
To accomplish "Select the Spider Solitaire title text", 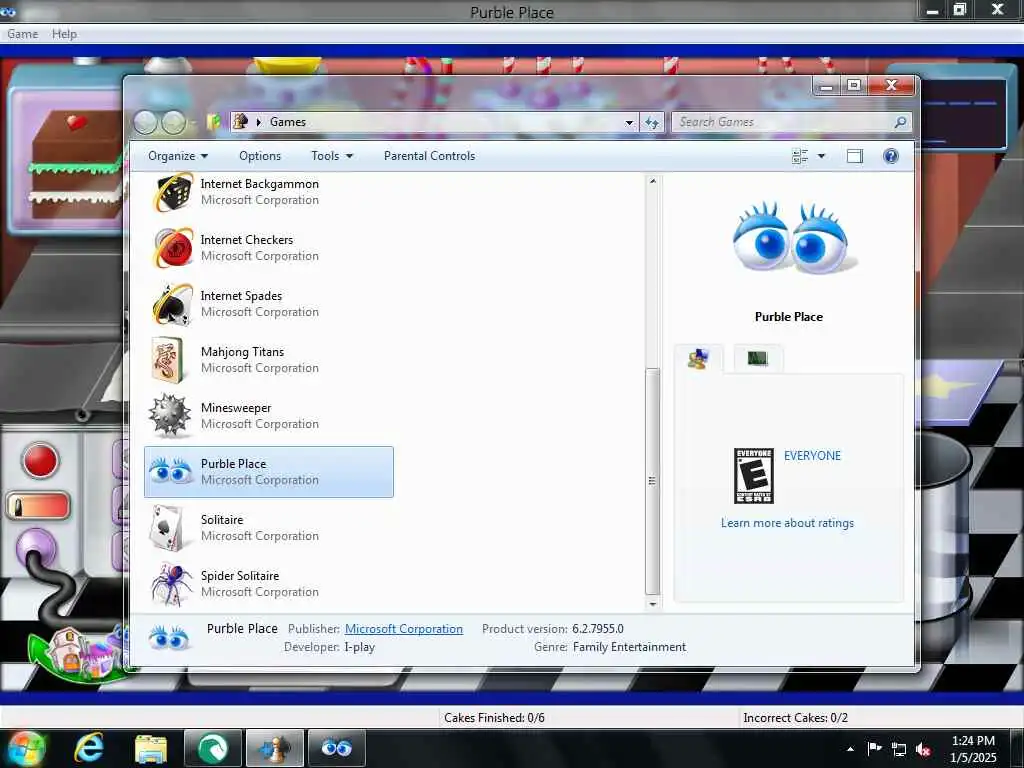I will click(240, 576).
